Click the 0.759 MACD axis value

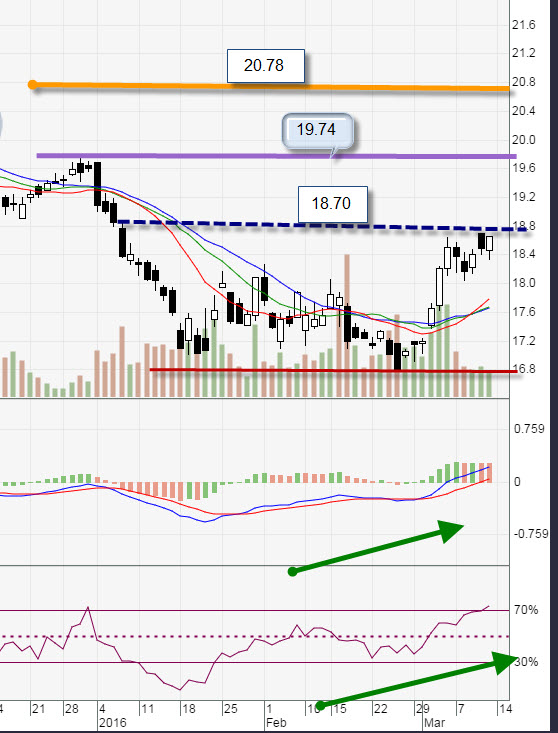[529, 429]
